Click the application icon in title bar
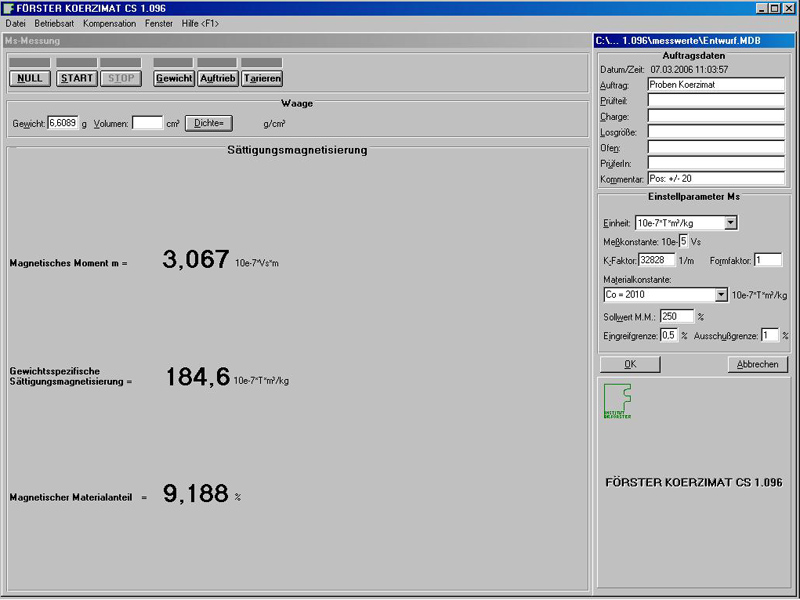The width and height of the screenshot is (800, 600). click(9, 8)
